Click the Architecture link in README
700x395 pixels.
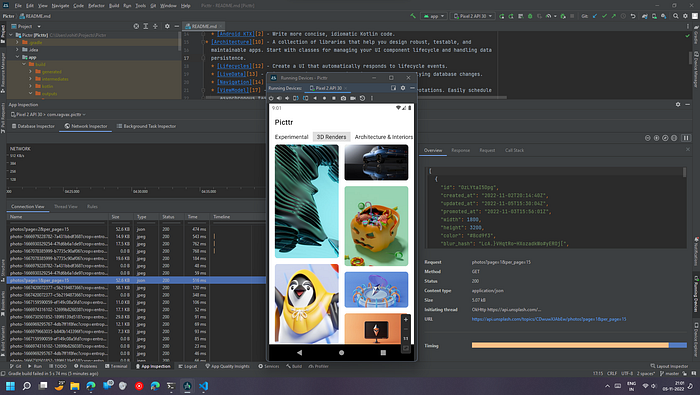click(x=232, y=42)
